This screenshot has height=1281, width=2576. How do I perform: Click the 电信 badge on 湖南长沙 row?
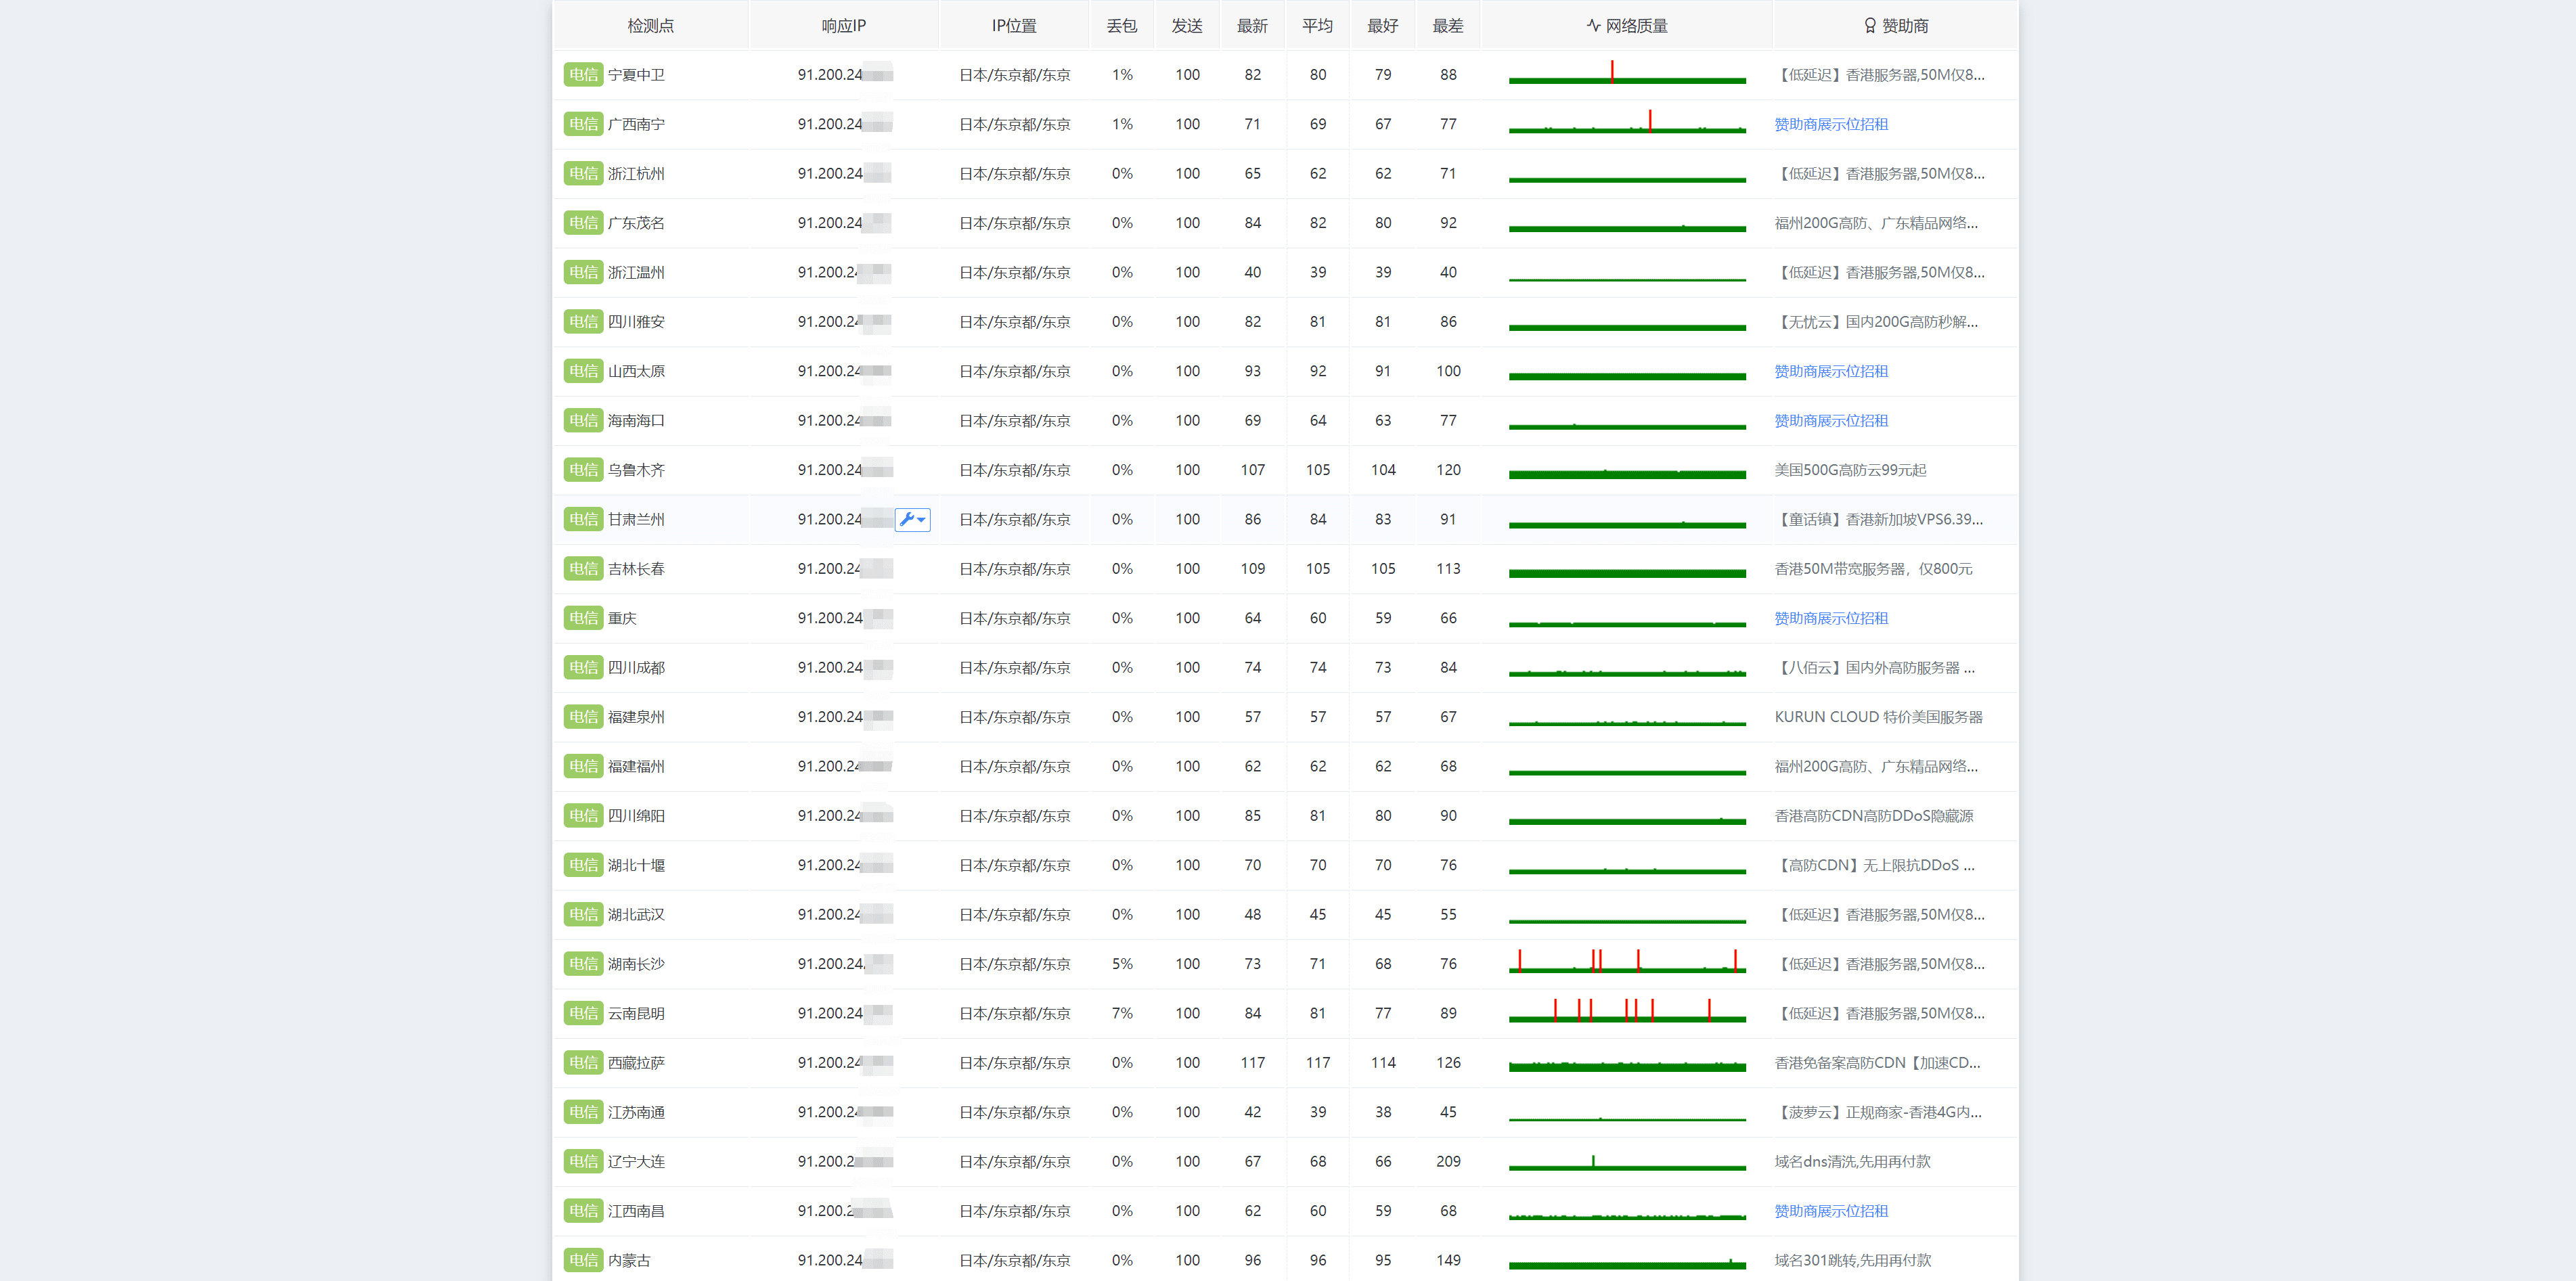point(583,964)
